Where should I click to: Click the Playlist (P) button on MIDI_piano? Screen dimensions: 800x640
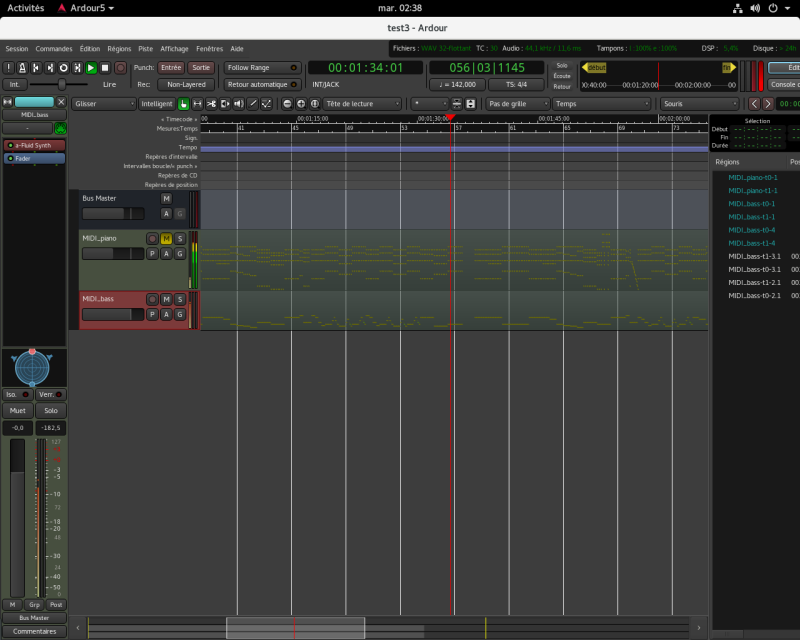click(152, 254)
